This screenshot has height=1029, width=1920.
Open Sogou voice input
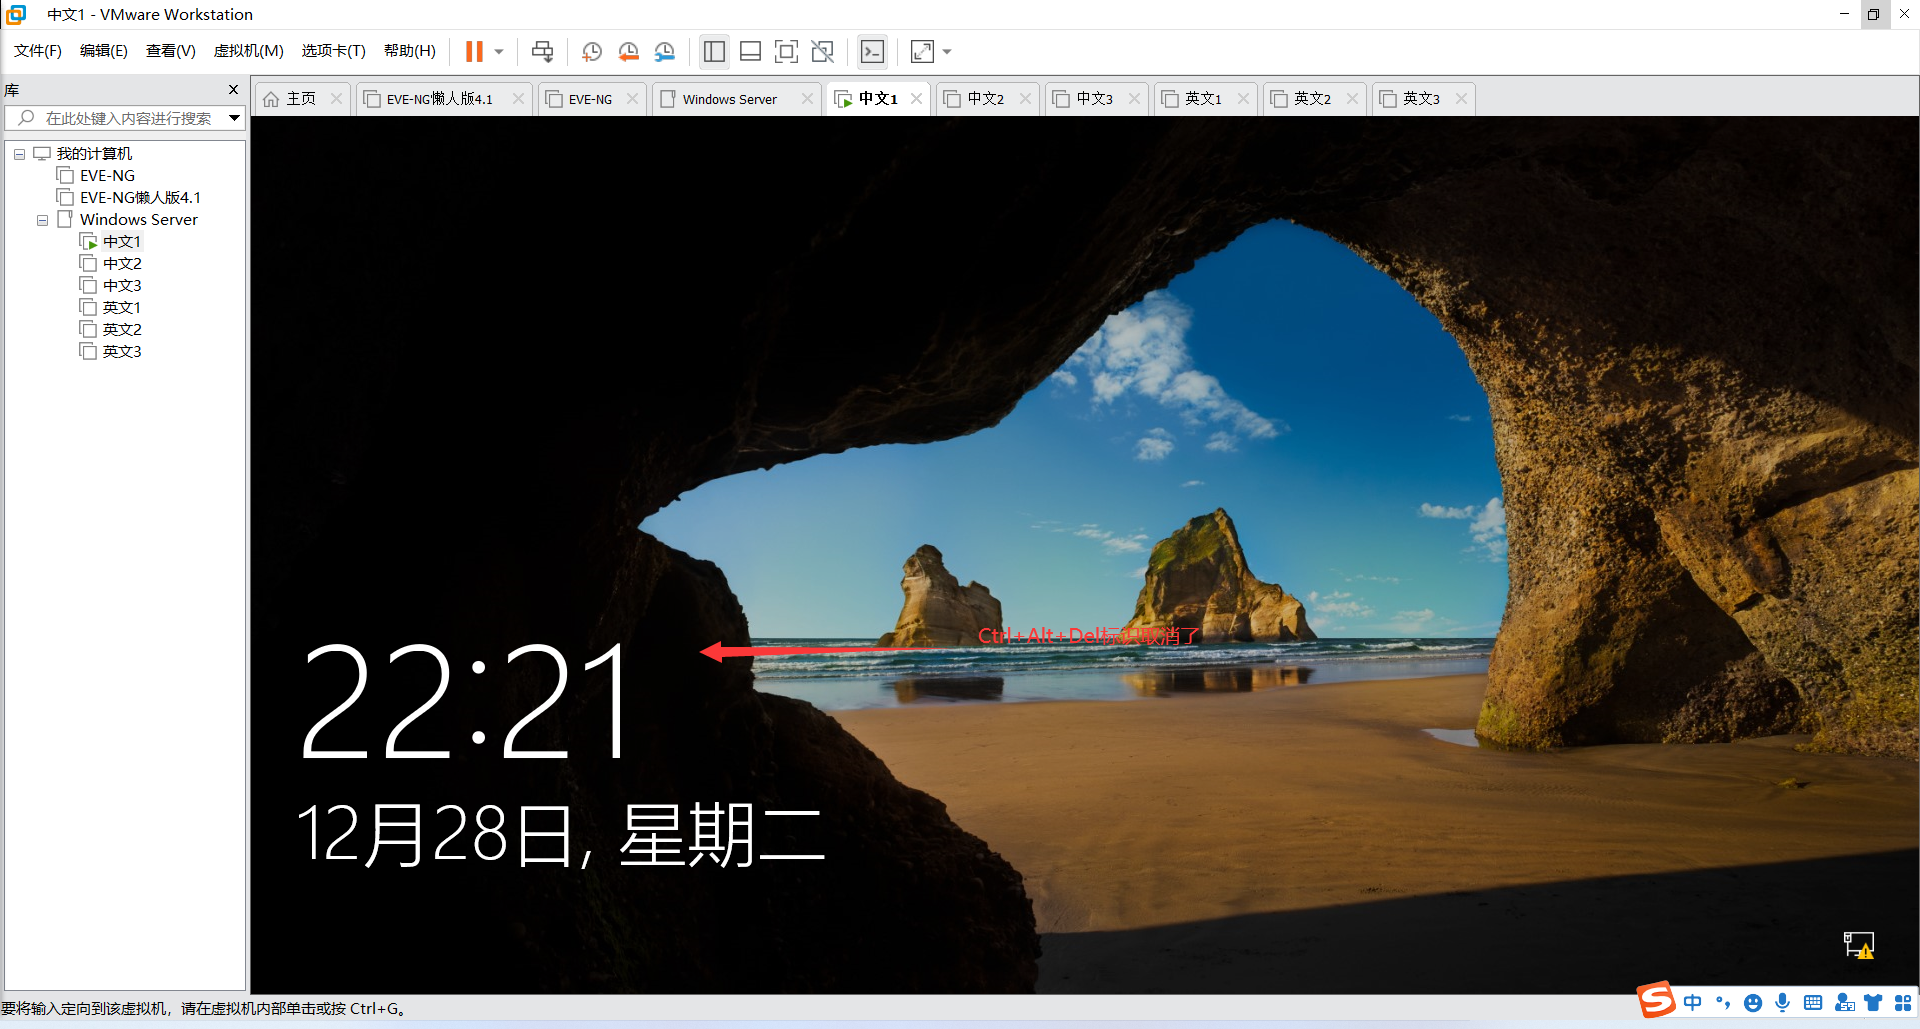pyautogui.click(x=1783, y=1002)
